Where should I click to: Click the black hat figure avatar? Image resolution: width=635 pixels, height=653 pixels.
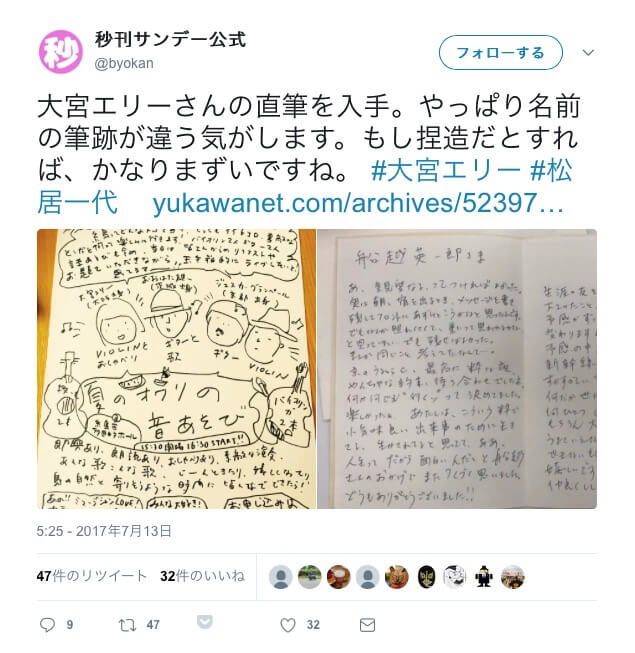(x=484, y=577)
